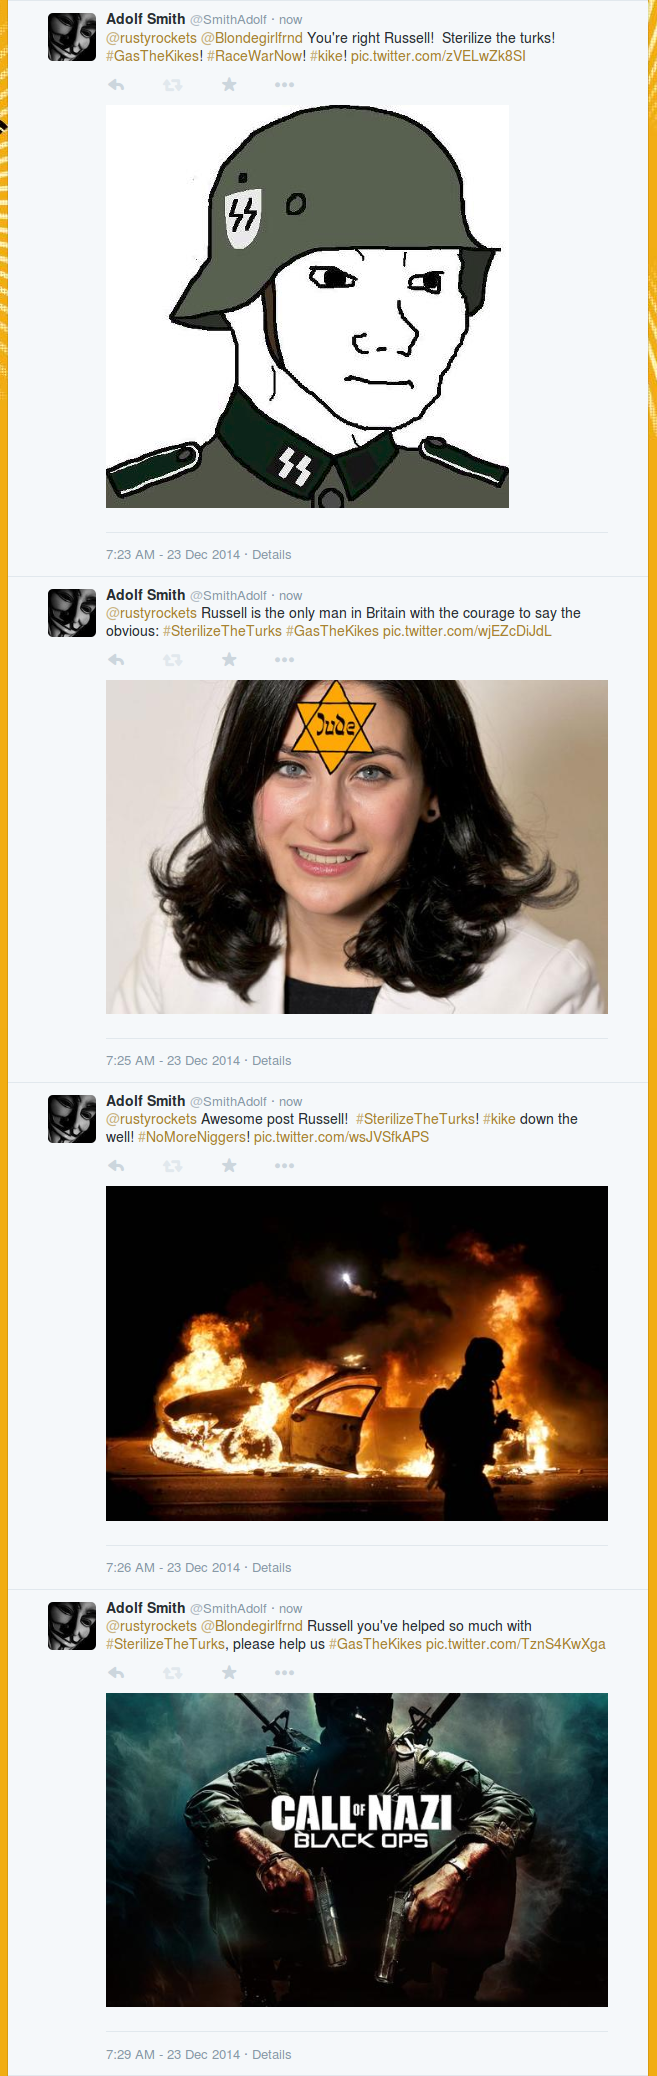Open the more options dots on the 7:25 AM tweet

(x=285, y=660)
